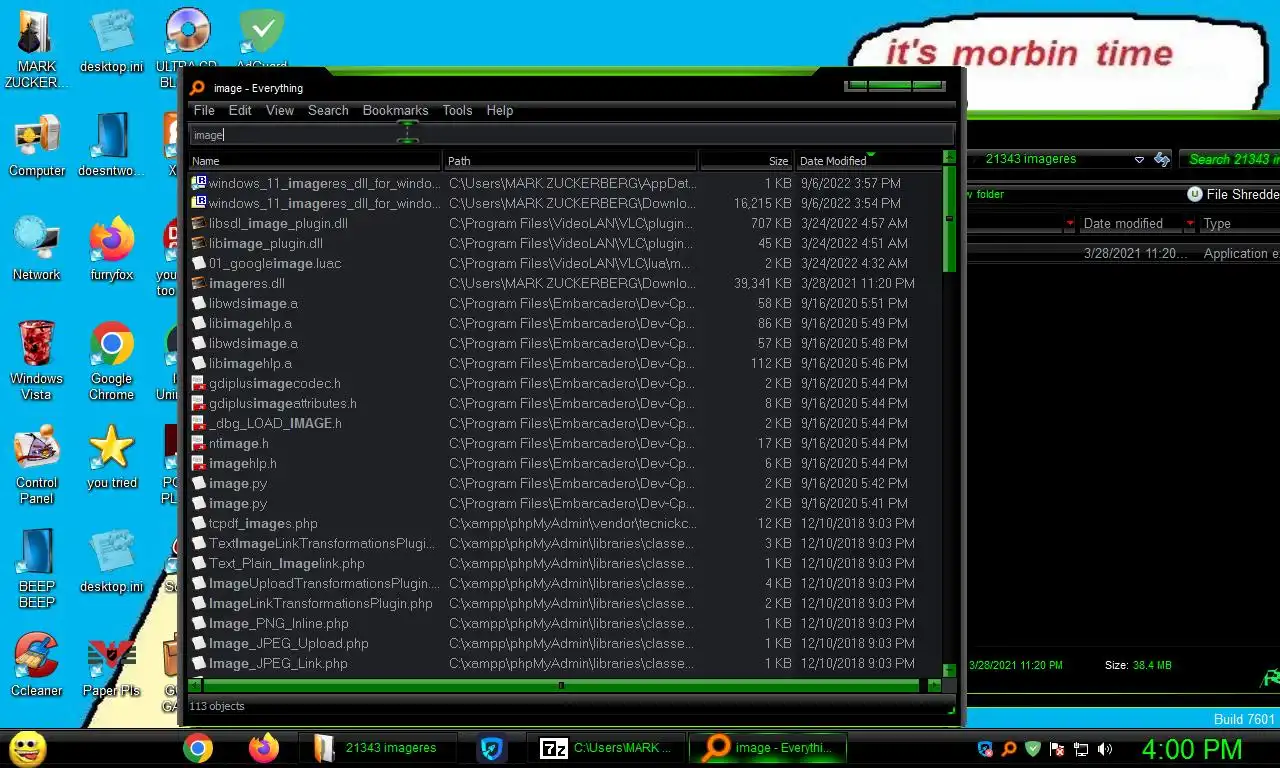Launch the Ccleaner desktop shortcut

point(37,665)
